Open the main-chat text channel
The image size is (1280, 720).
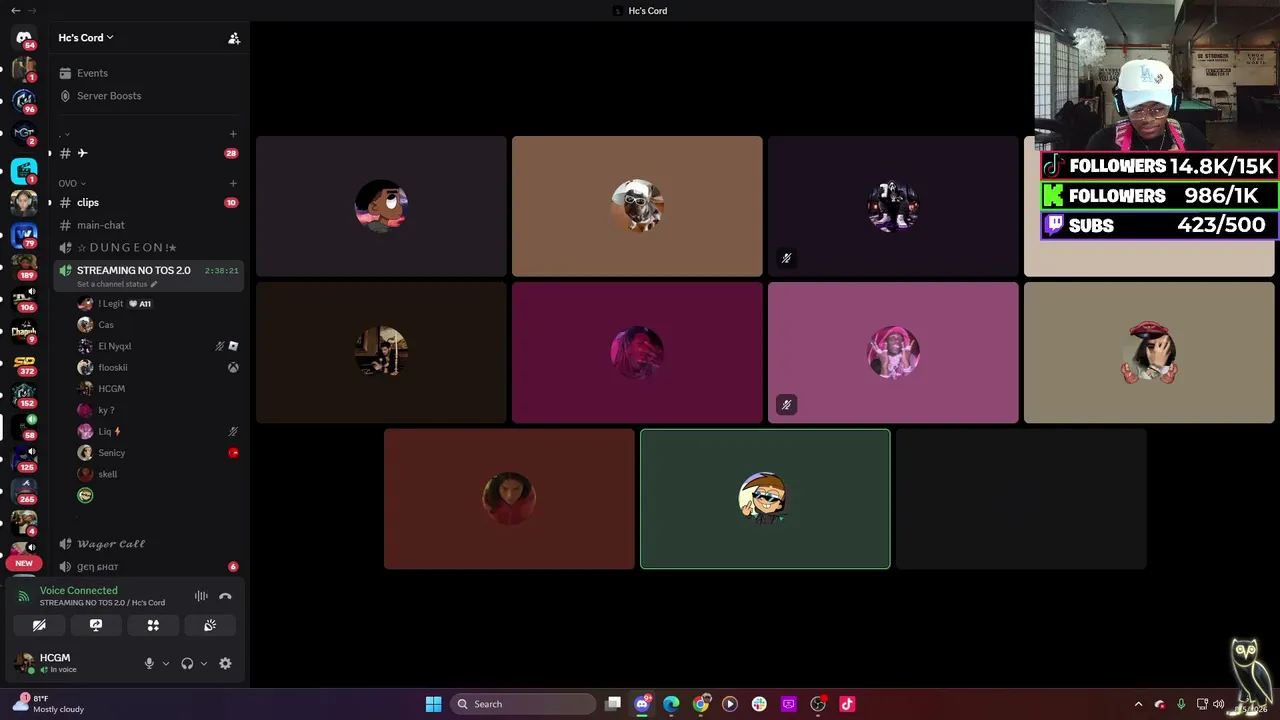pos(148,225)
